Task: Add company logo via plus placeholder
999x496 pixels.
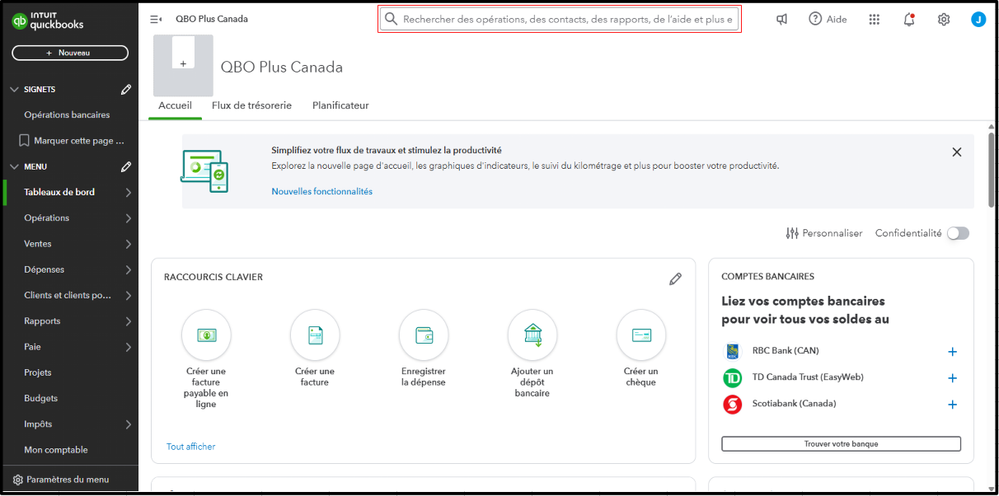Action: (183, 64)
